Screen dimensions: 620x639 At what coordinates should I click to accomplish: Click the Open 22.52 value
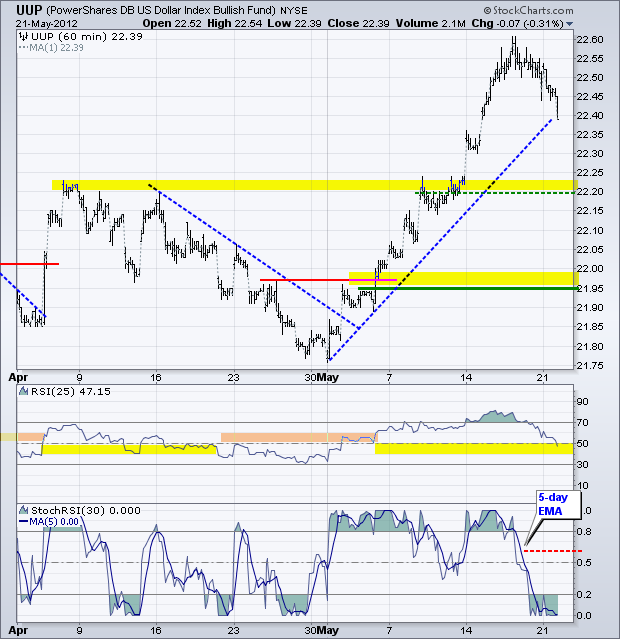[172, 24]
